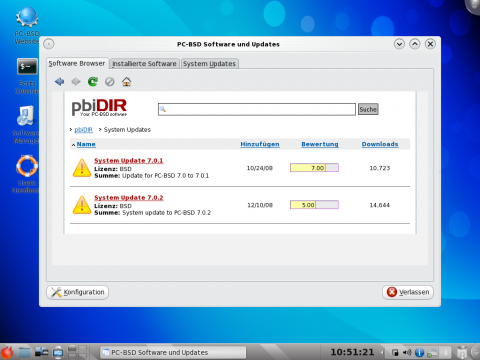The image size is (480, 360).
Task: Click date 10/24/08
Action: pyautogui.click(x=260, y=168)
